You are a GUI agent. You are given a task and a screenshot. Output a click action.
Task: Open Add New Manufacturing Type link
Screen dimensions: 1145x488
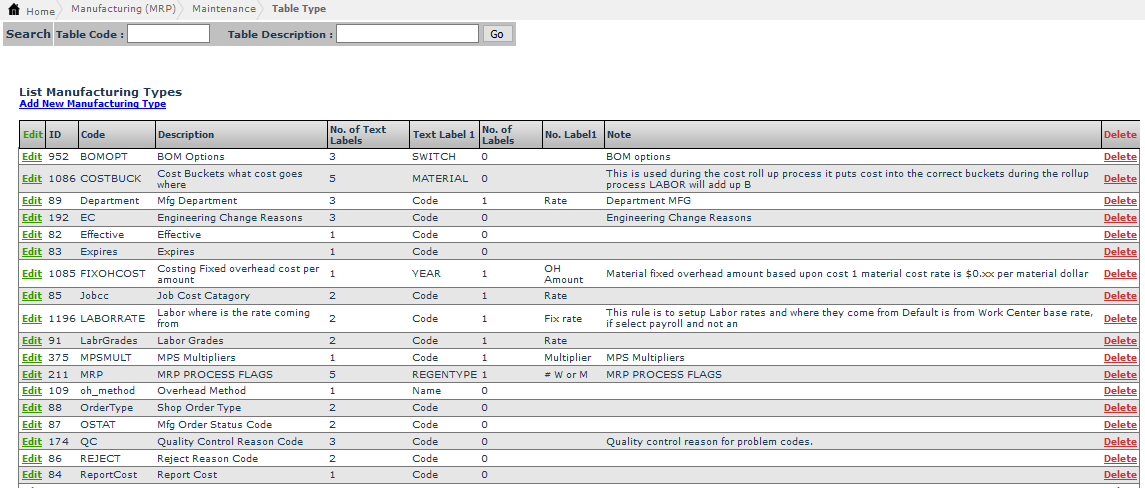click(x=92, y=104)
